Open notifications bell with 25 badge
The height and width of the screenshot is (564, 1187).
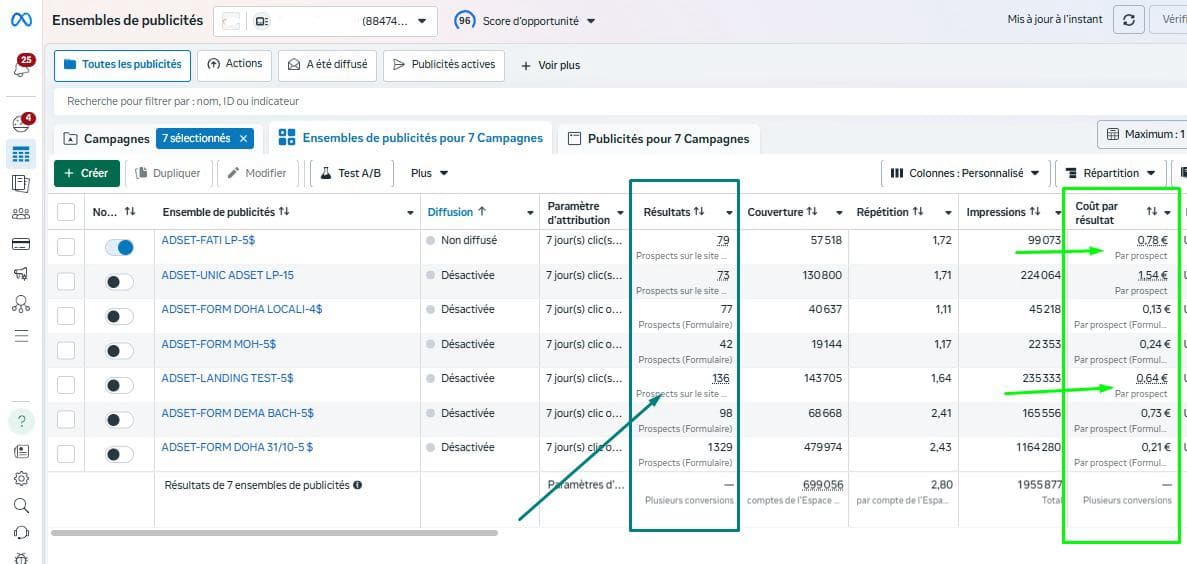click(x=22, y=67)
